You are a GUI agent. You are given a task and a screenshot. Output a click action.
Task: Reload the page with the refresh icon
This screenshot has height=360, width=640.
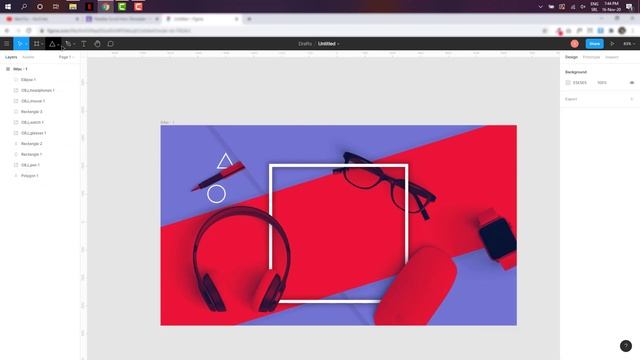pyautogui.click(x=29, y=31)
